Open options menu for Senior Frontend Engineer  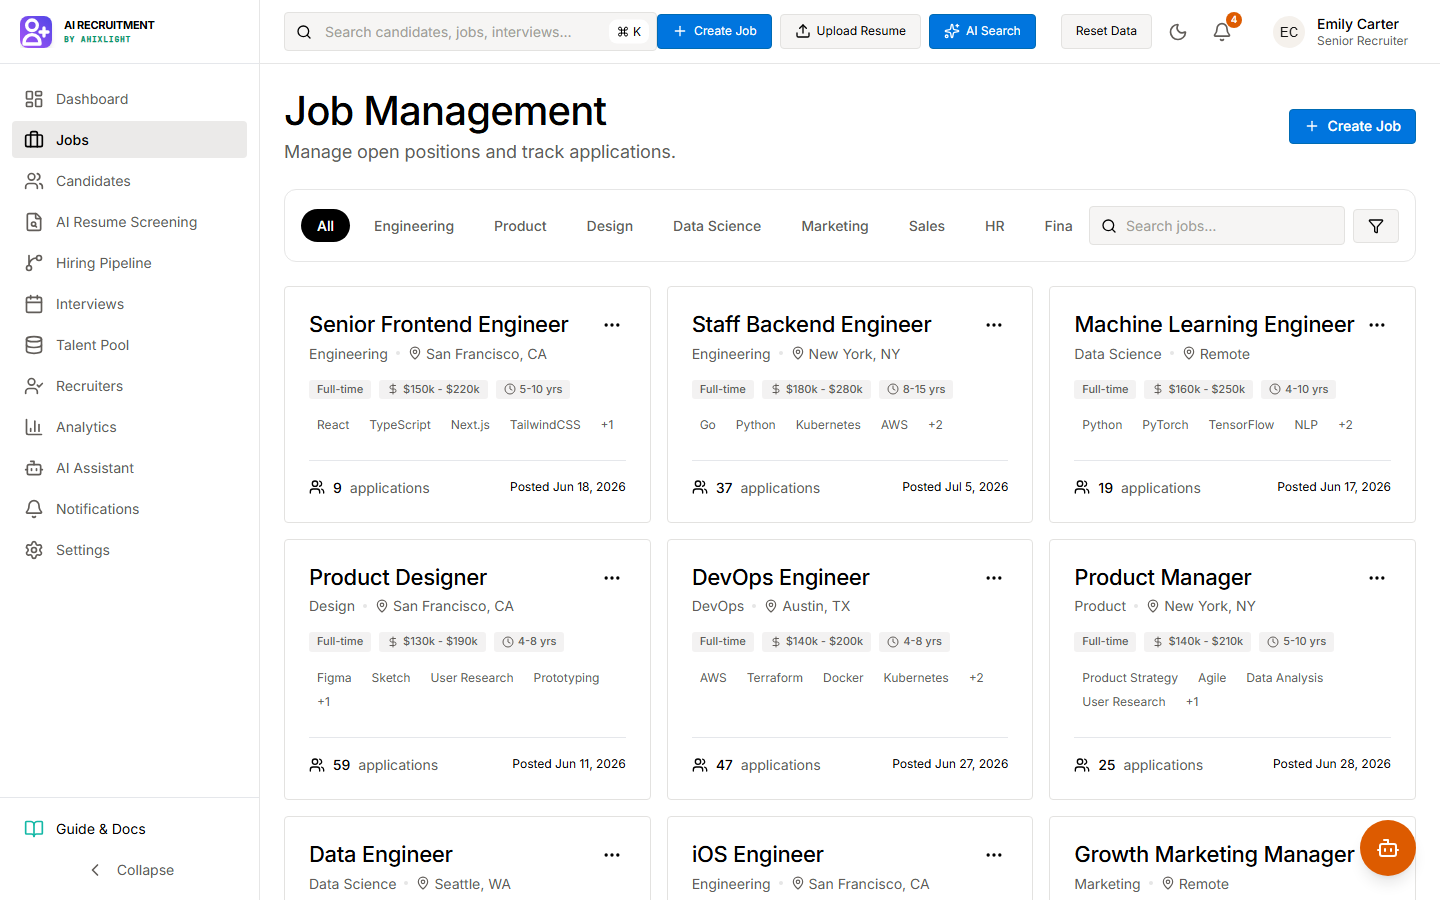pyautogui.click(x=612, y=325)
